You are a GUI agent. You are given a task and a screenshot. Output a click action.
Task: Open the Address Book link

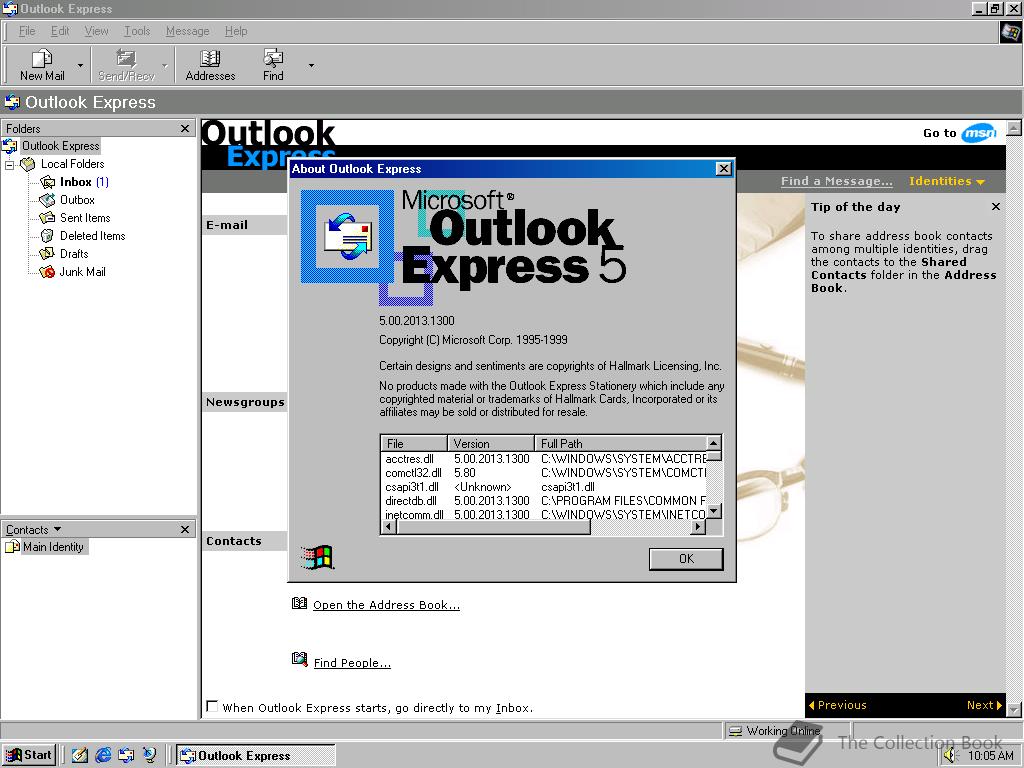[387, 605]
